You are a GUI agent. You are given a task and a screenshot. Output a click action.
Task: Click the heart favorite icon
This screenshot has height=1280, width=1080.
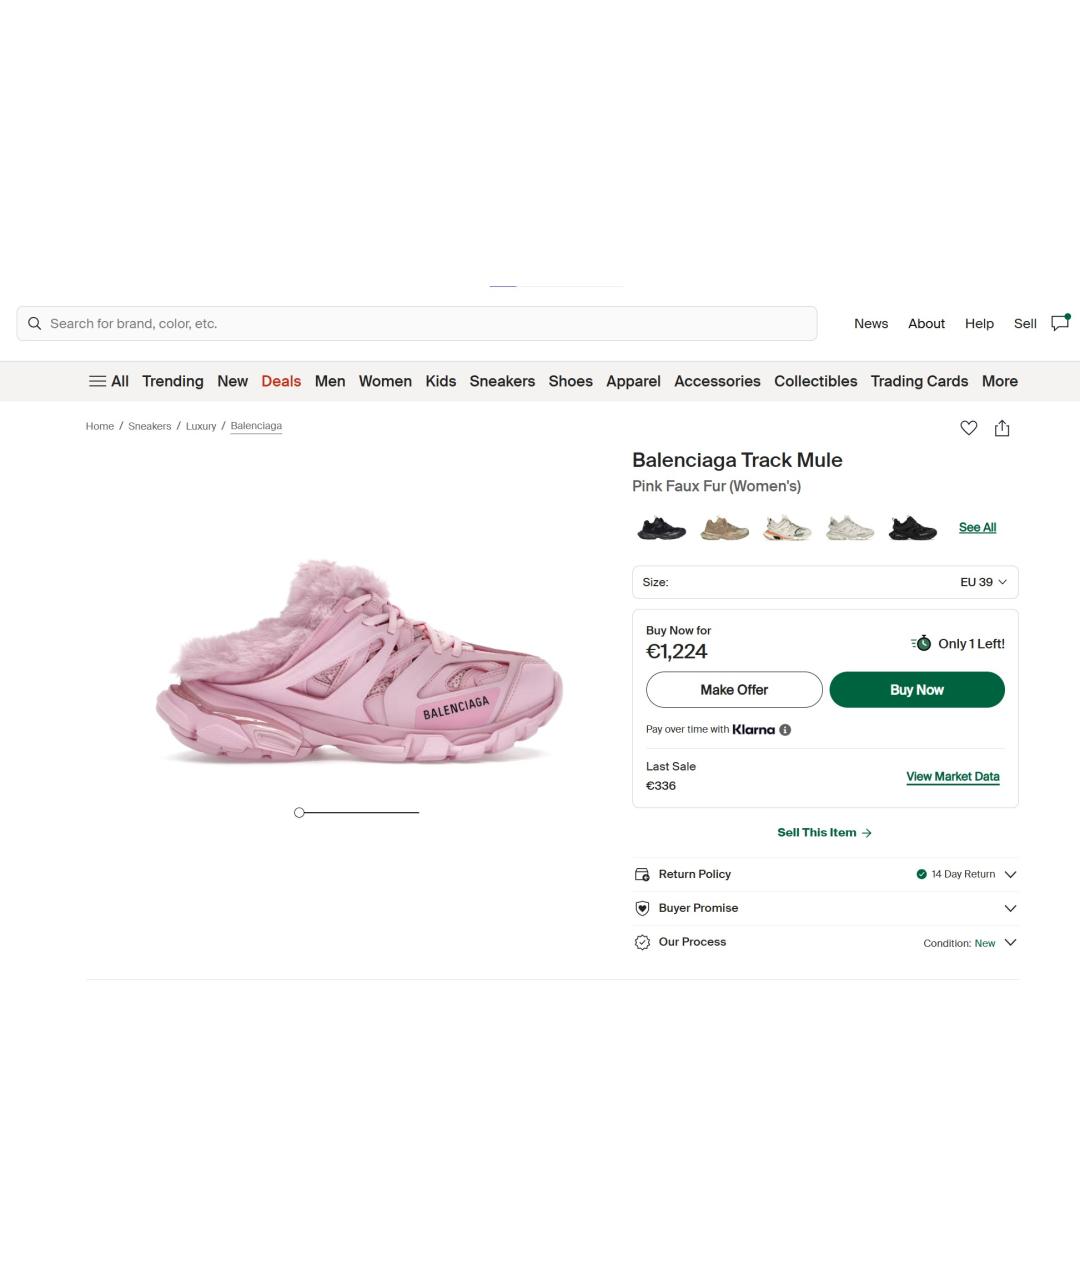pos(968,428)
